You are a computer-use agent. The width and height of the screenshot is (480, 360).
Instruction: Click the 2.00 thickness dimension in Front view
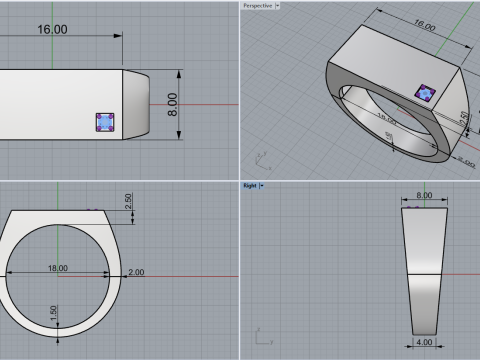click(136, 272)
